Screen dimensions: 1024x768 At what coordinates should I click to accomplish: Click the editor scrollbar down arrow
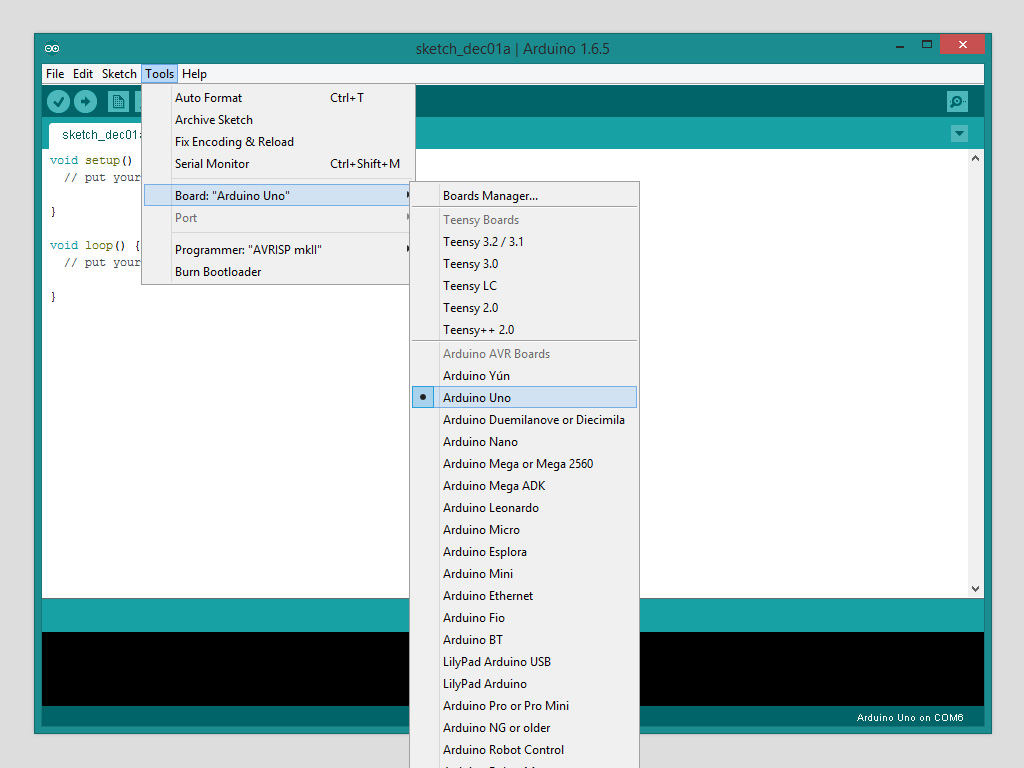click(x=975, y=588)
